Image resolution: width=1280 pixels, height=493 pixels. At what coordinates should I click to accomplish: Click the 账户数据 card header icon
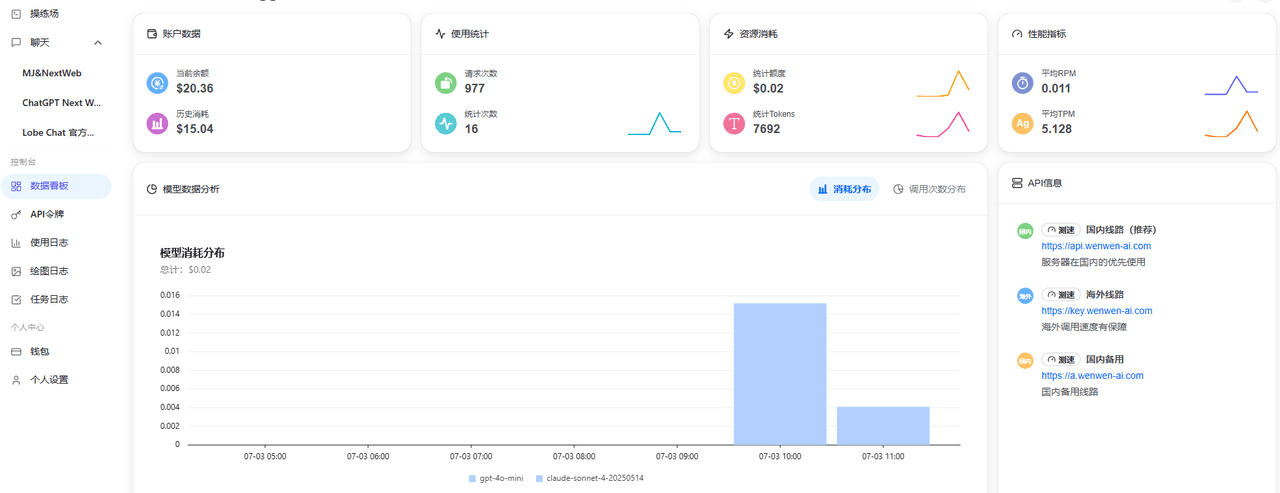pyautogui.click(x=152, y=34)
